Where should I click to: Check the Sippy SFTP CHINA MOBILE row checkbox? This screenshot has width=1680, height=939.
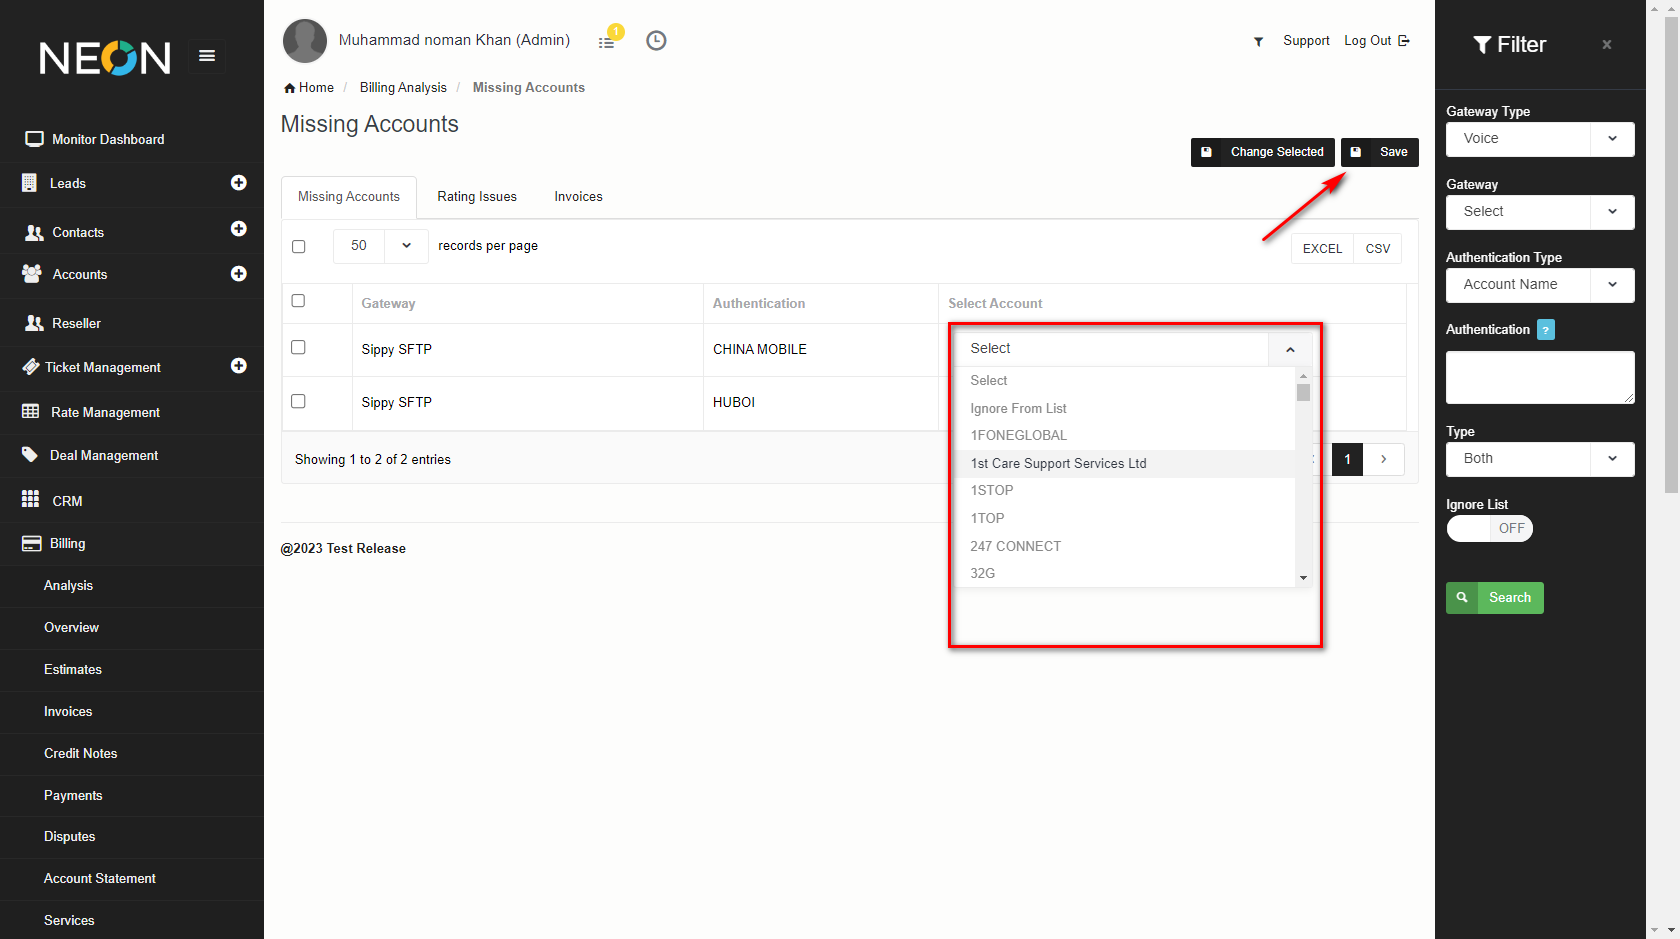pos(298,348)
